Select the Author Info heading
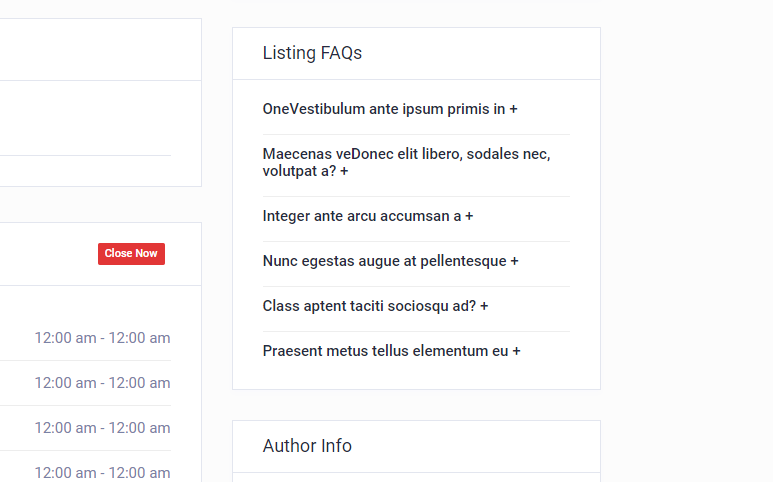 [307, 446]
